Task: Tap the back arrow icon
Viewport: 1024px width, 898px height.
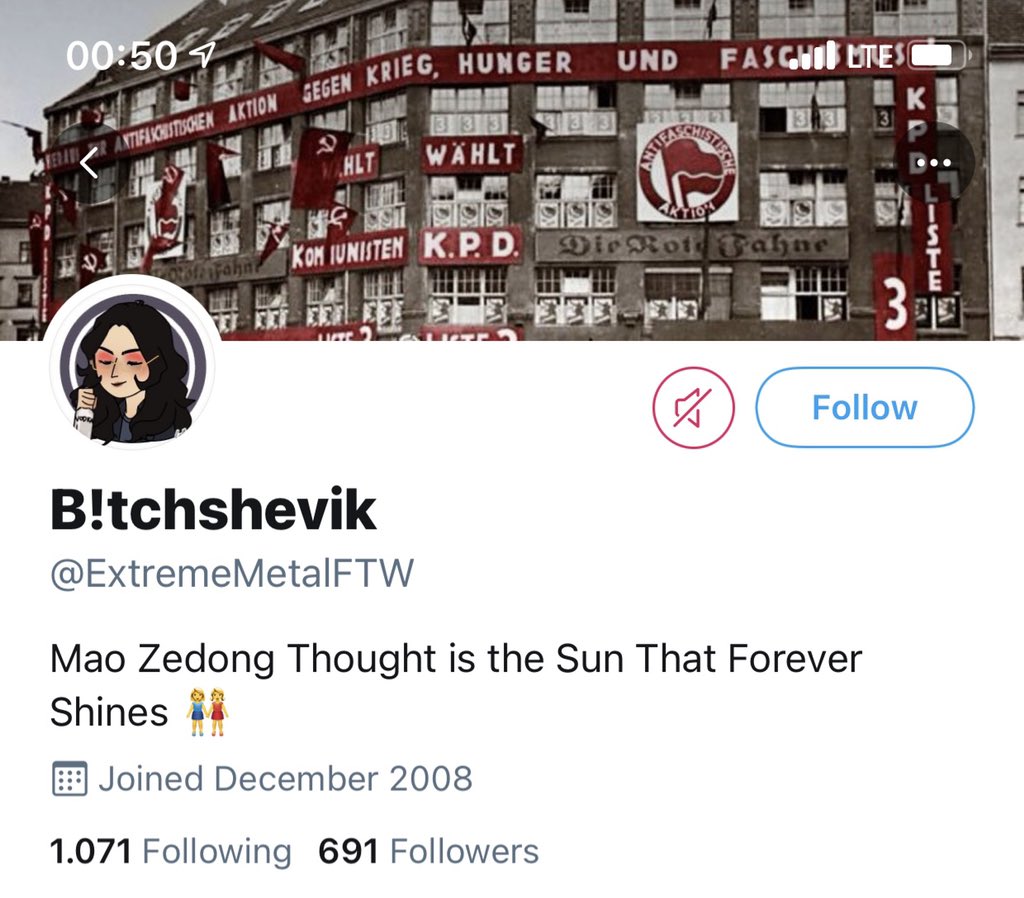Action: point(90,162)
